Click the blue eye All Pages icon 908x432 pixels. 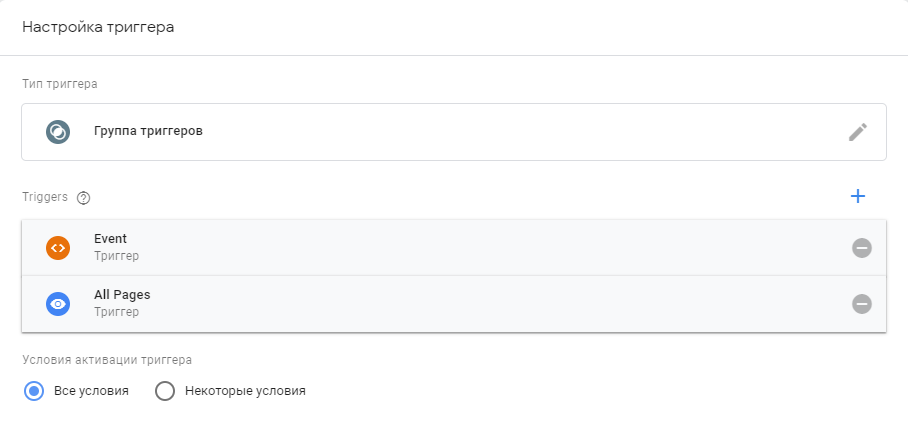58,304
